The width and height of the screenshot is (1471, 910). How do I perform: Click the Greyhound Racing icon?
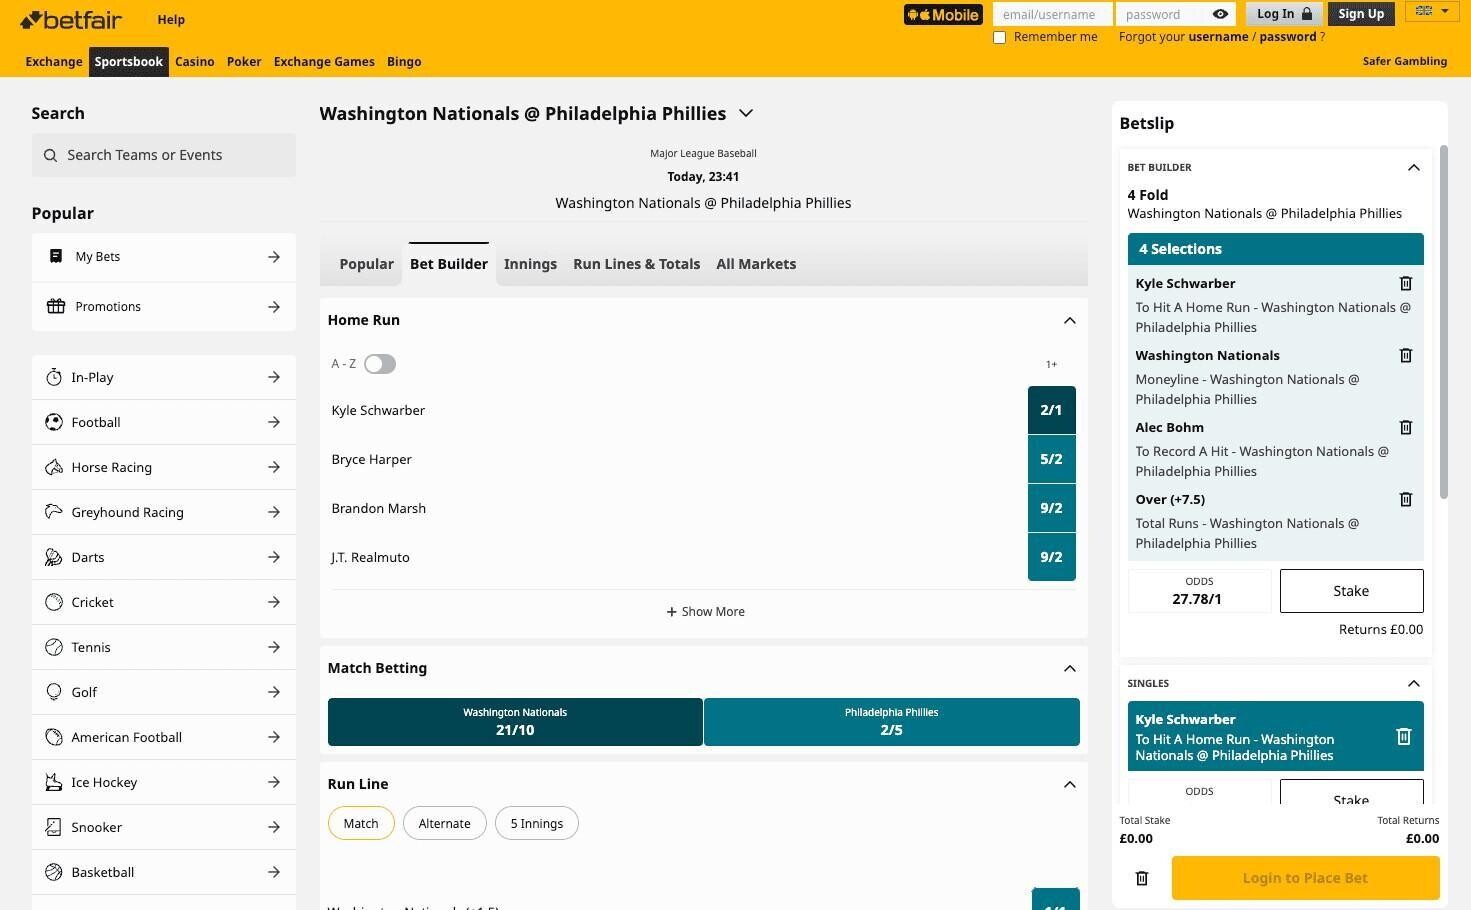coord(54,512)
